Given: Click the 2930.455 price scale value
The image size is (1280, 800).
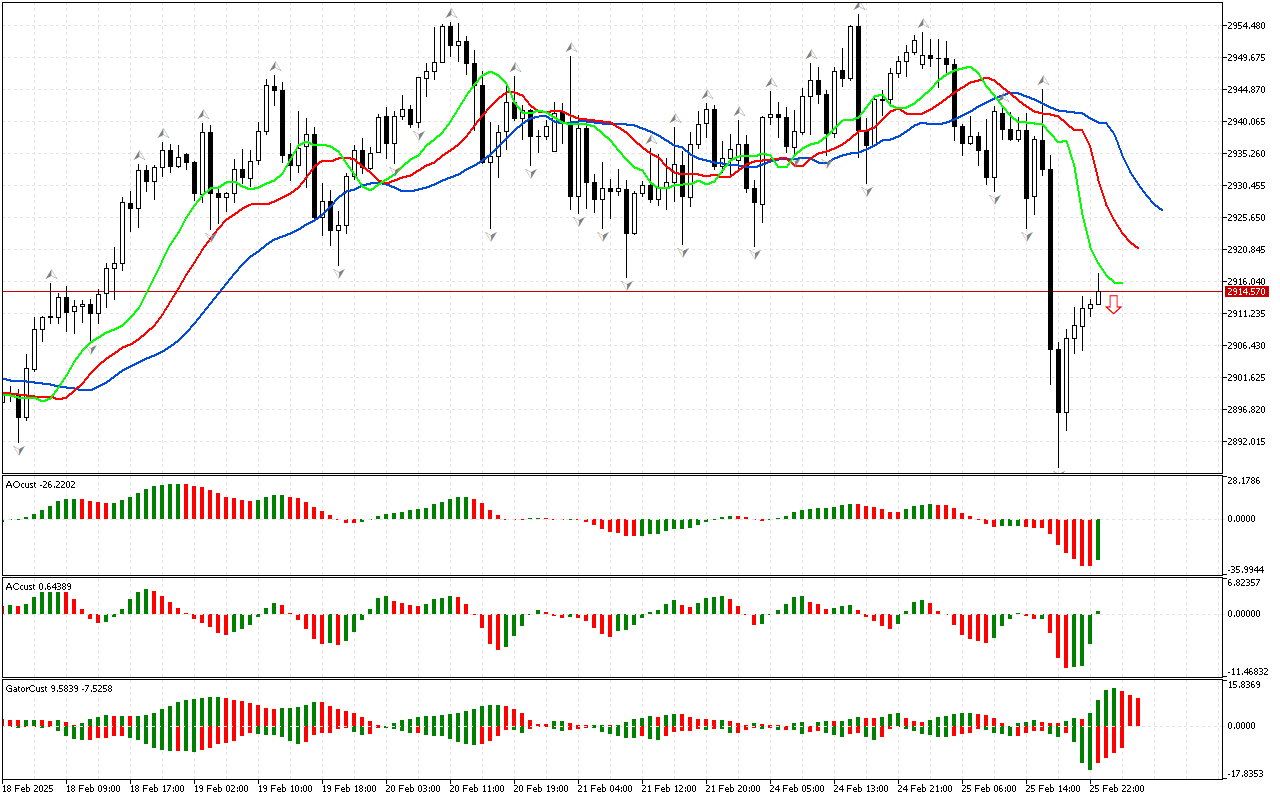Looking at the screenshot, I should [1248, 186].
